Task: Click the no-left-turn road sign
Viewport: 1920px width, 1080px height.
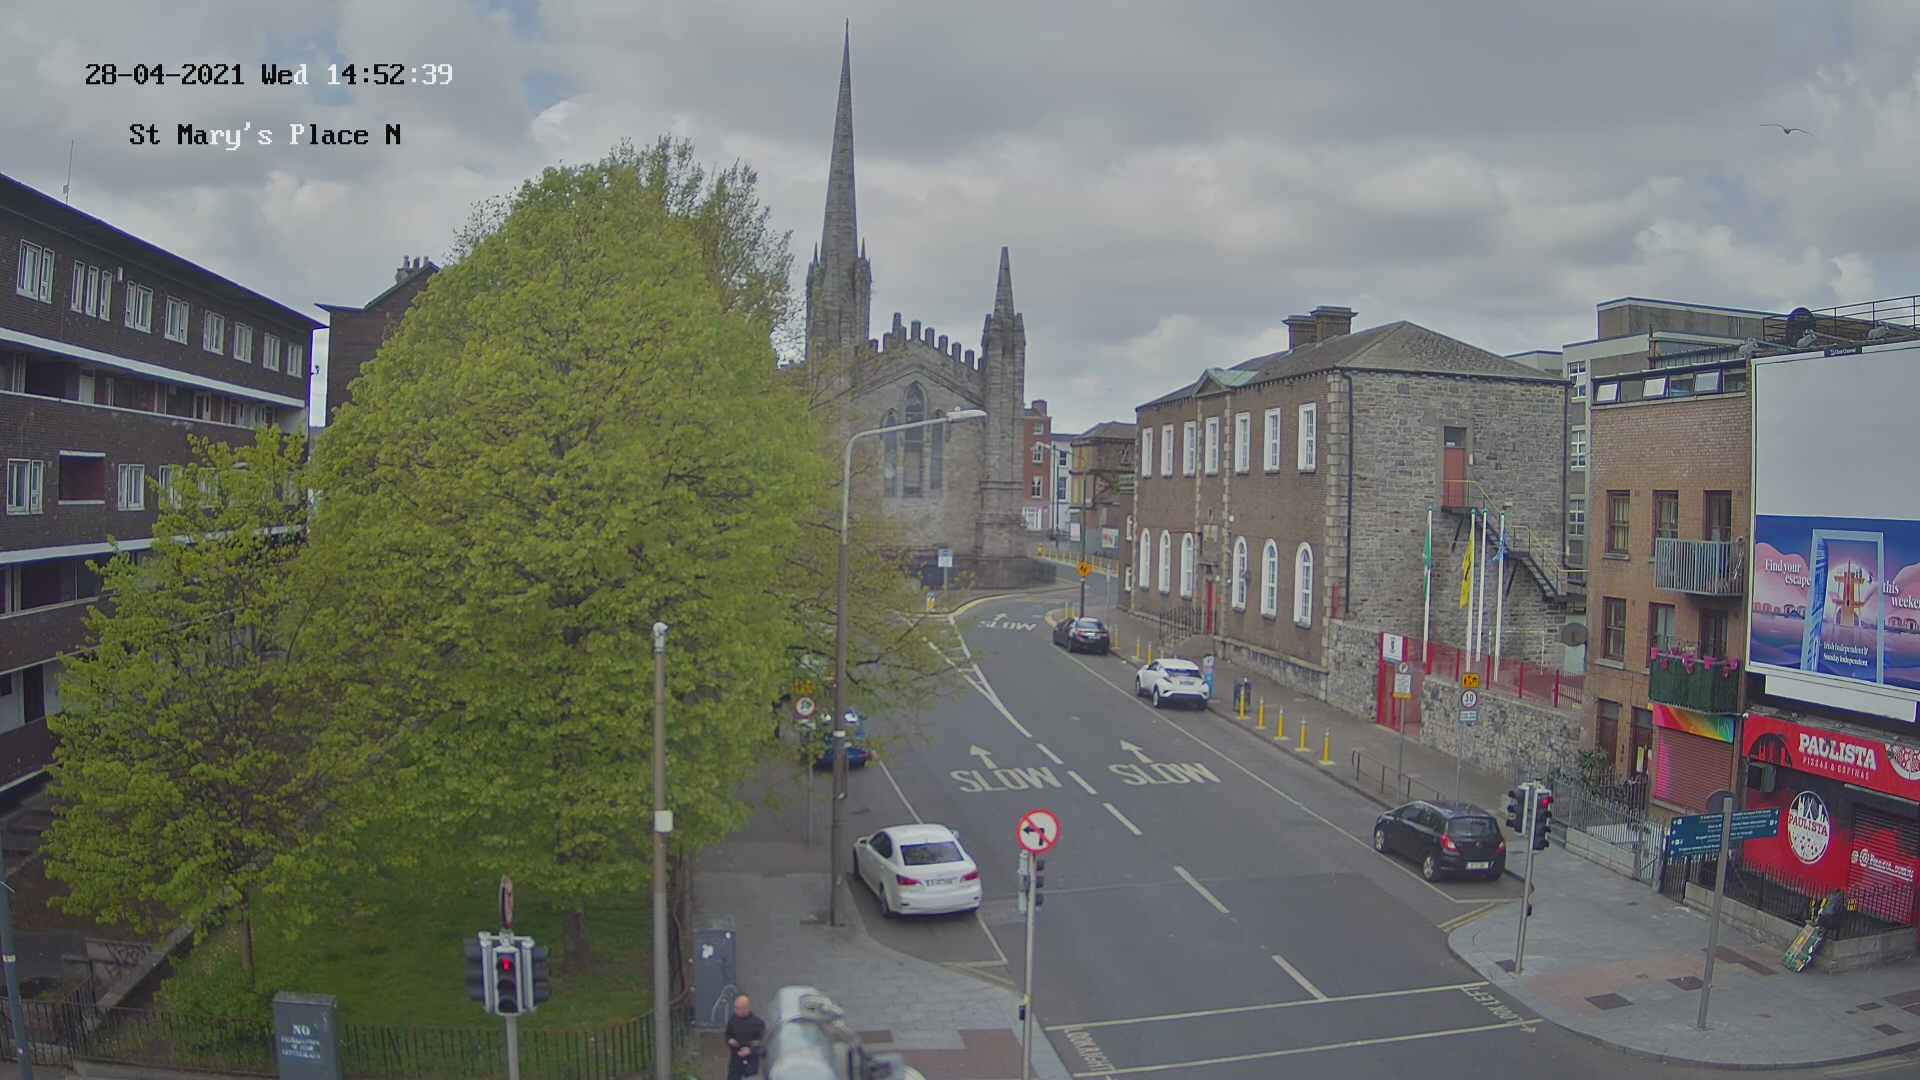Action: point(1038,831)
